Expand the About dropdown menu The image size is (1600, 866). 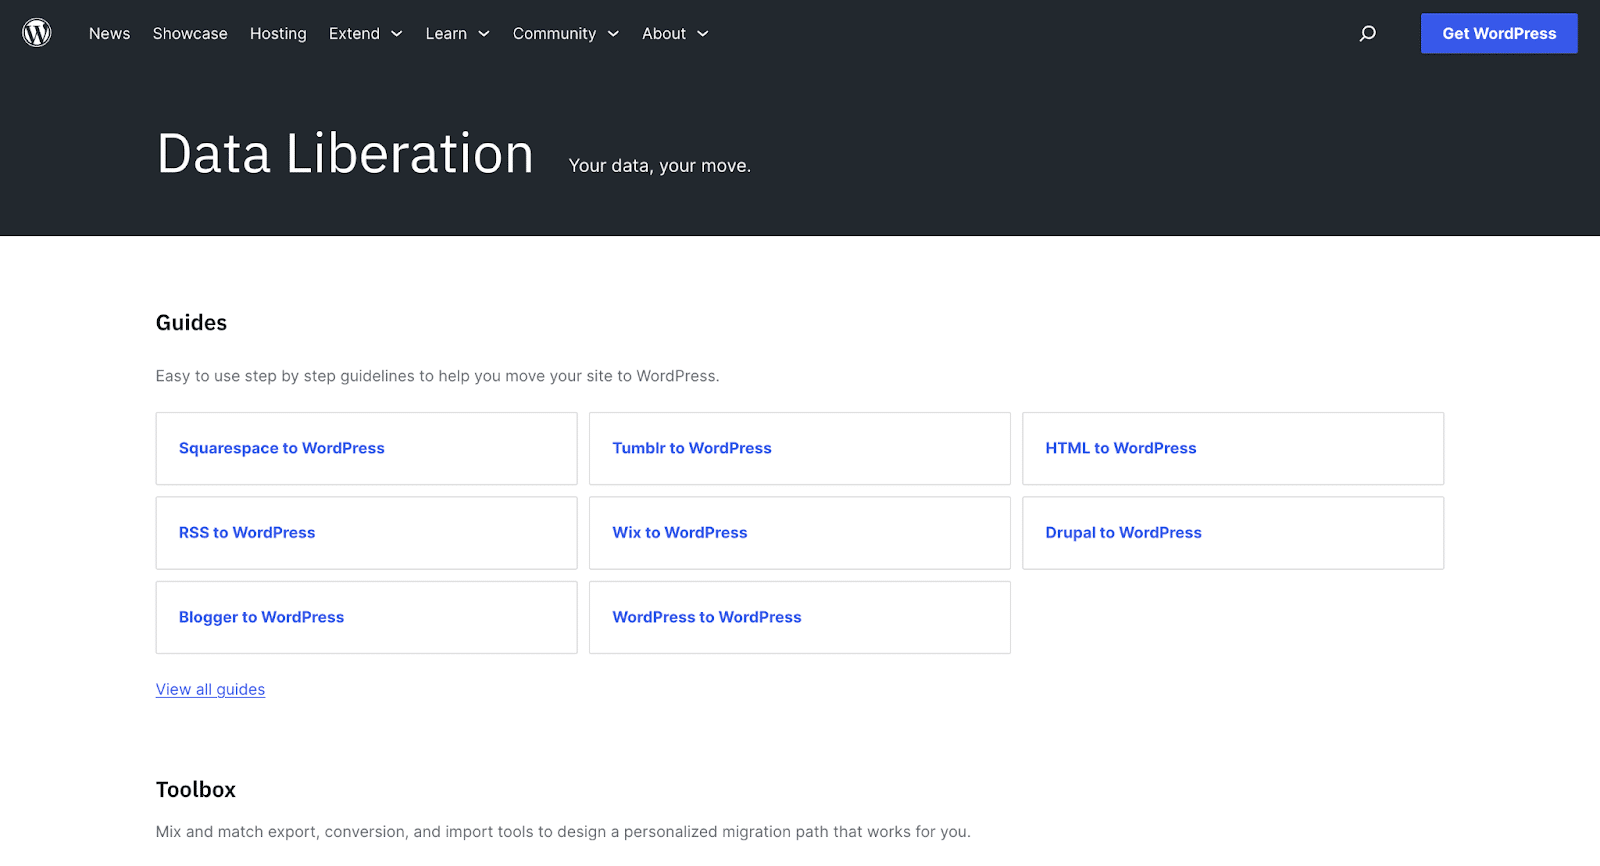(x=675, y=33)
